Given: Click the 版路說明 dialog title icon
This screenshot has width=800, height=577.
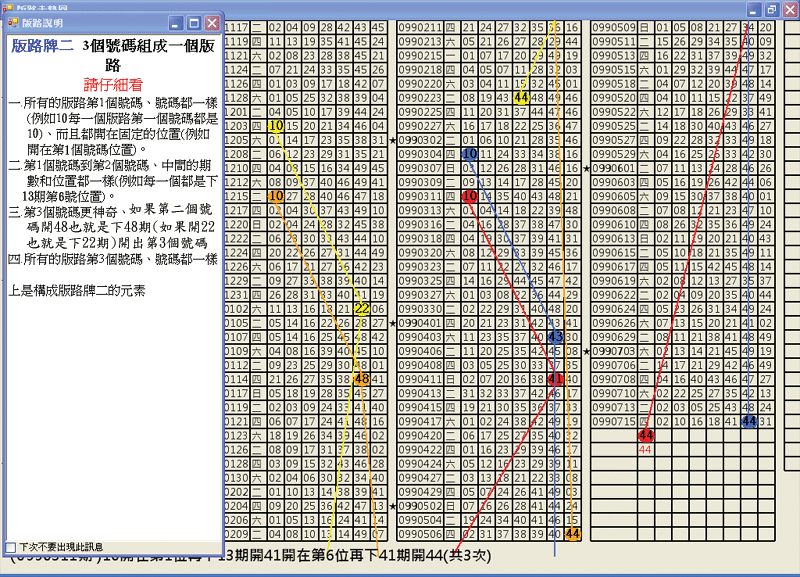Looking at the screenshot, I should (x=13, y=23).
